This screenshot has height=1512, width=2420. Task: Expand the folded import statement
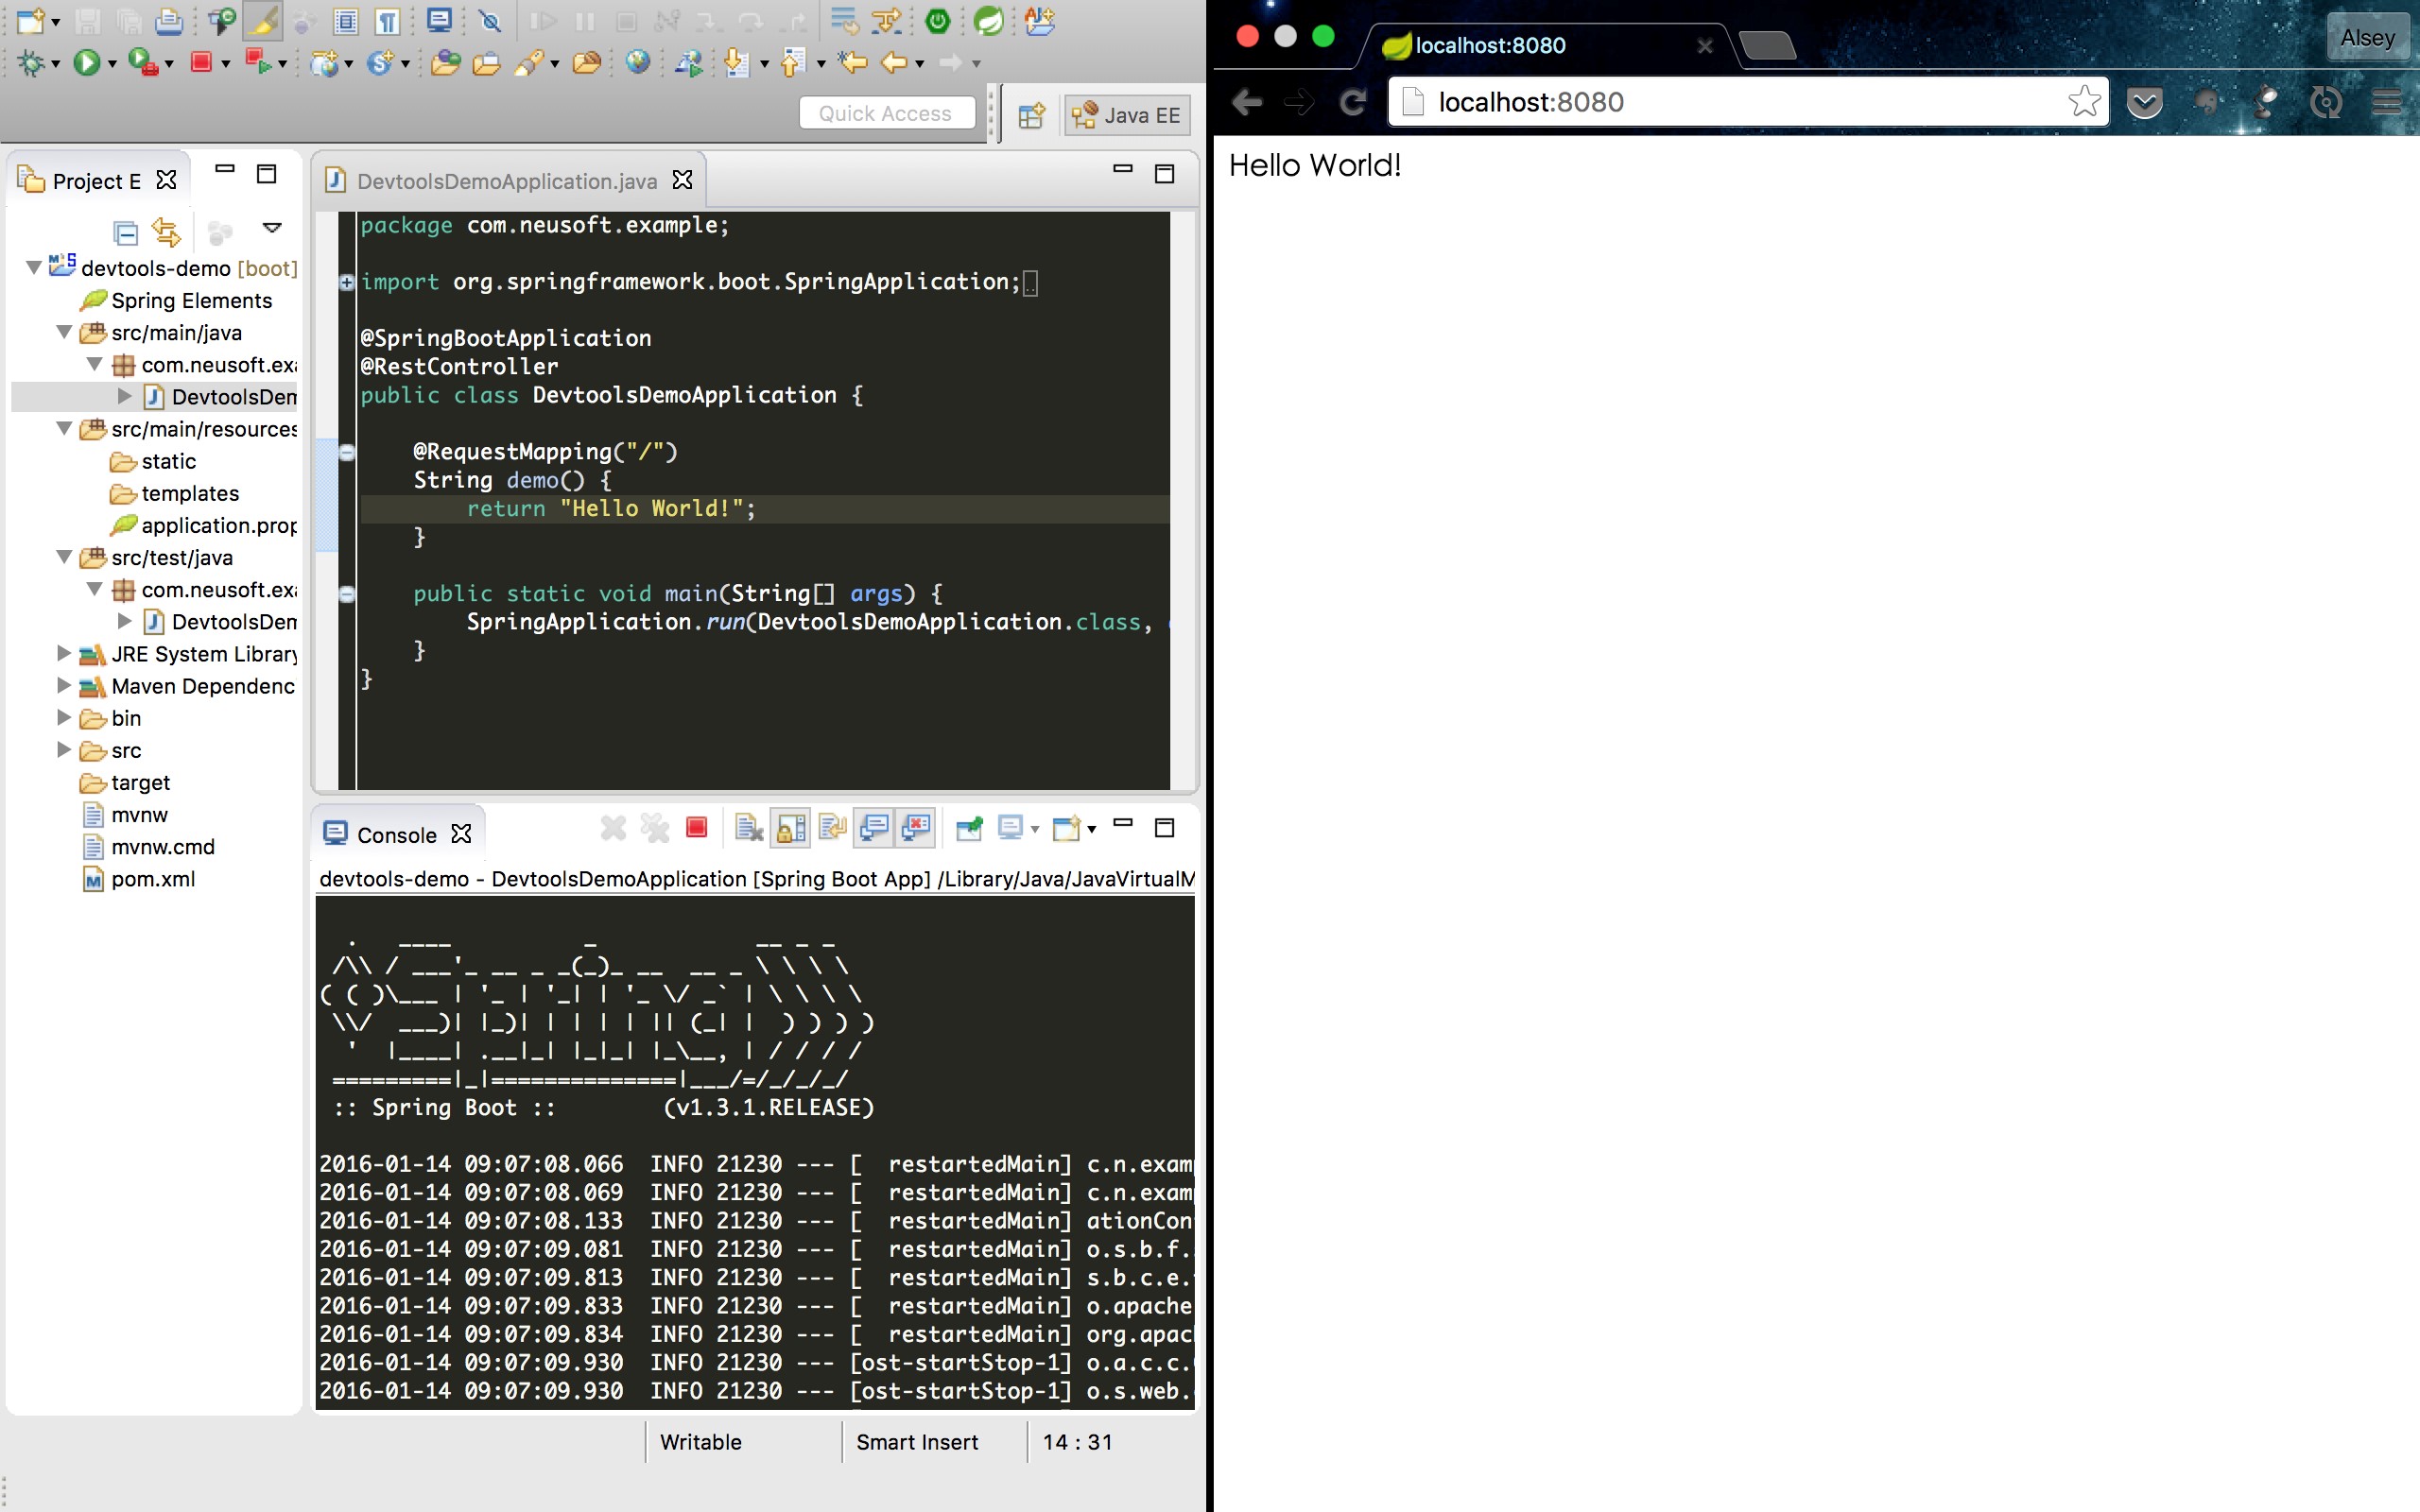[346, 282]
